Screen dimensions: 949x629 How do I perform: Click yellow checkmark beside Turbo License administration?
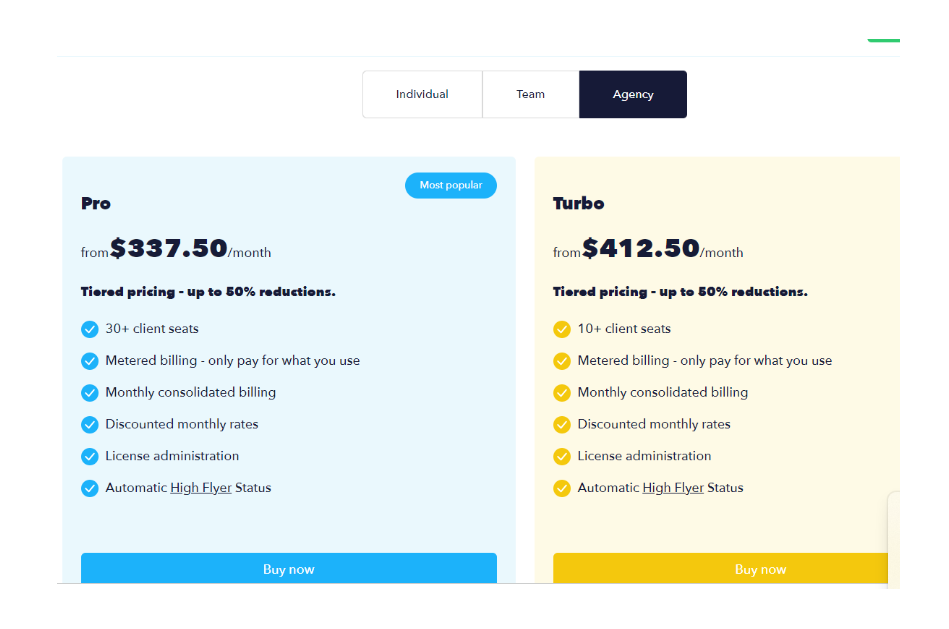[x=562, y=456]
